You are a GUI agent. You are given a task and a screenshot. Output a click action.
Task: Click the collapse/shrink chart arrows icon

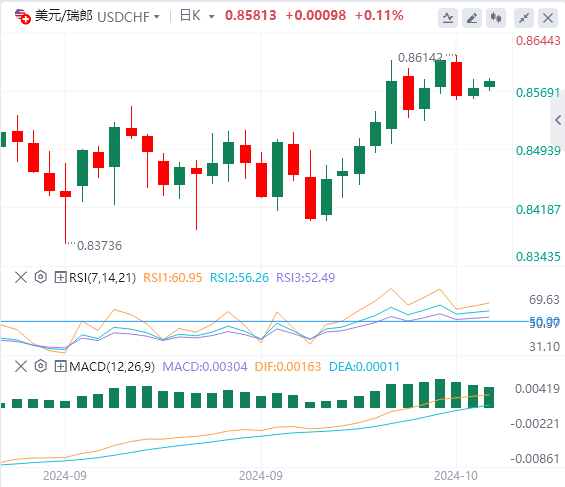click(524, 18)
